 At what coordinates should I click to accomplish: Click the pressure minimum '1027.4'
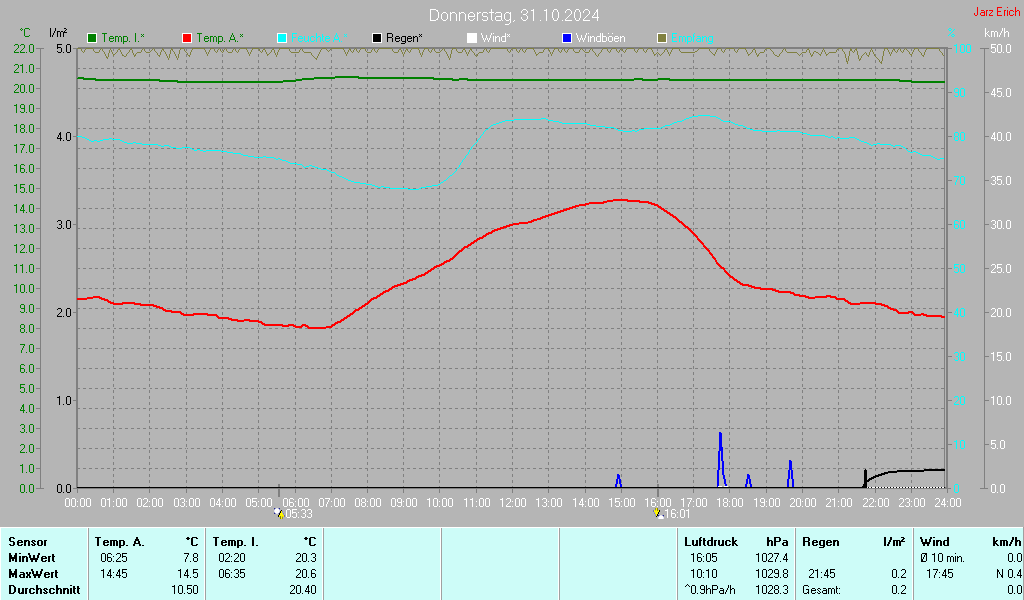(771, 558)
